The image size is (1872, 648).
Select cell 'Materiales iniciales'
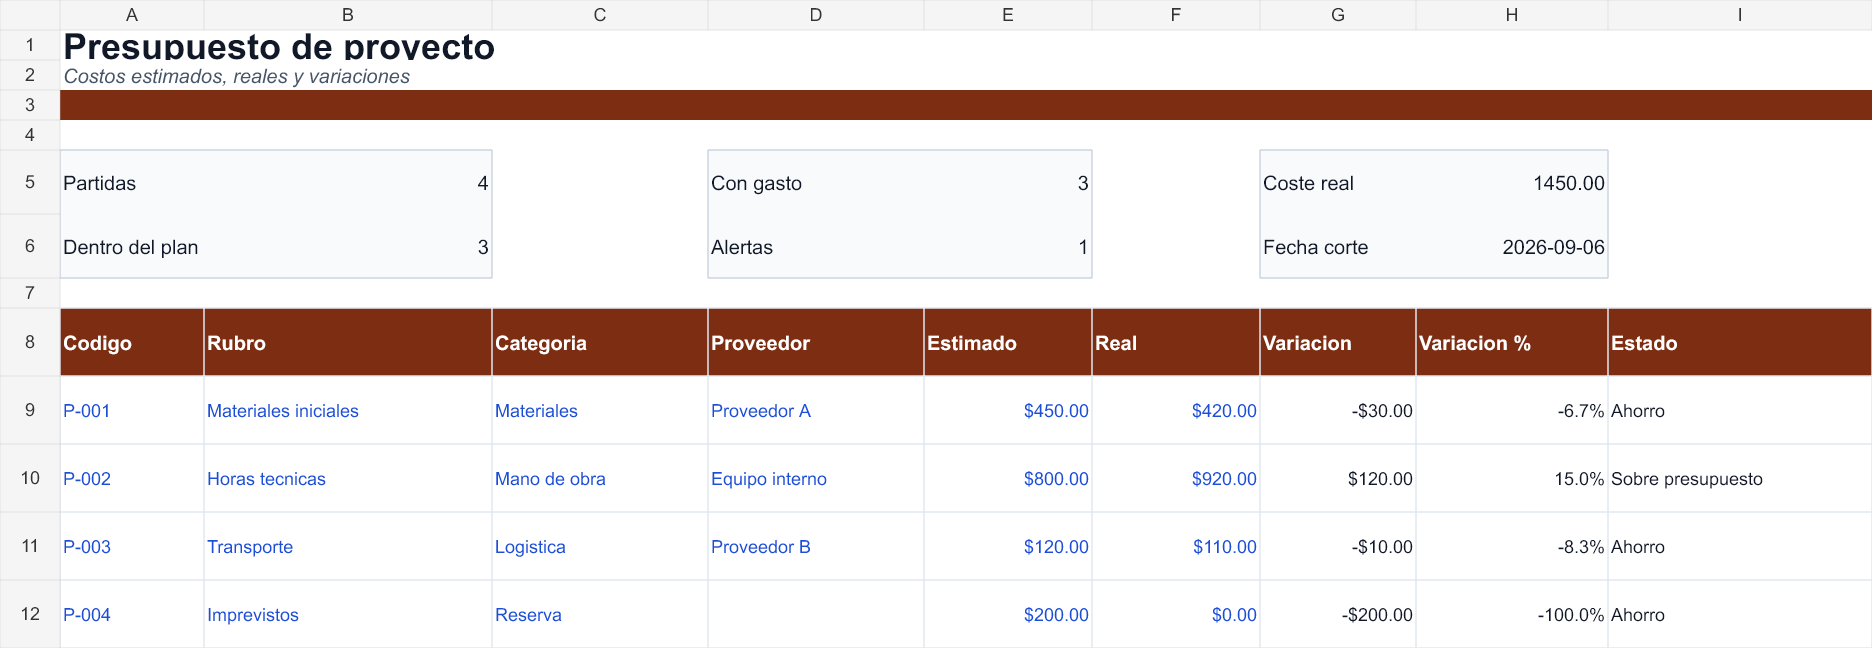point(348,411)
